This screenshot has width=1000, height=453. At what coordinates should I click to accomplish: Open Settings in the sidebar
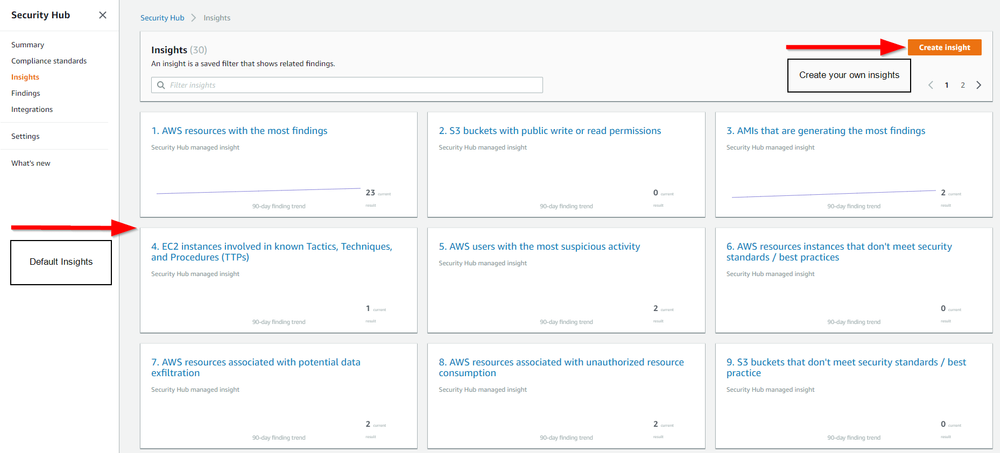pos(25,137)
